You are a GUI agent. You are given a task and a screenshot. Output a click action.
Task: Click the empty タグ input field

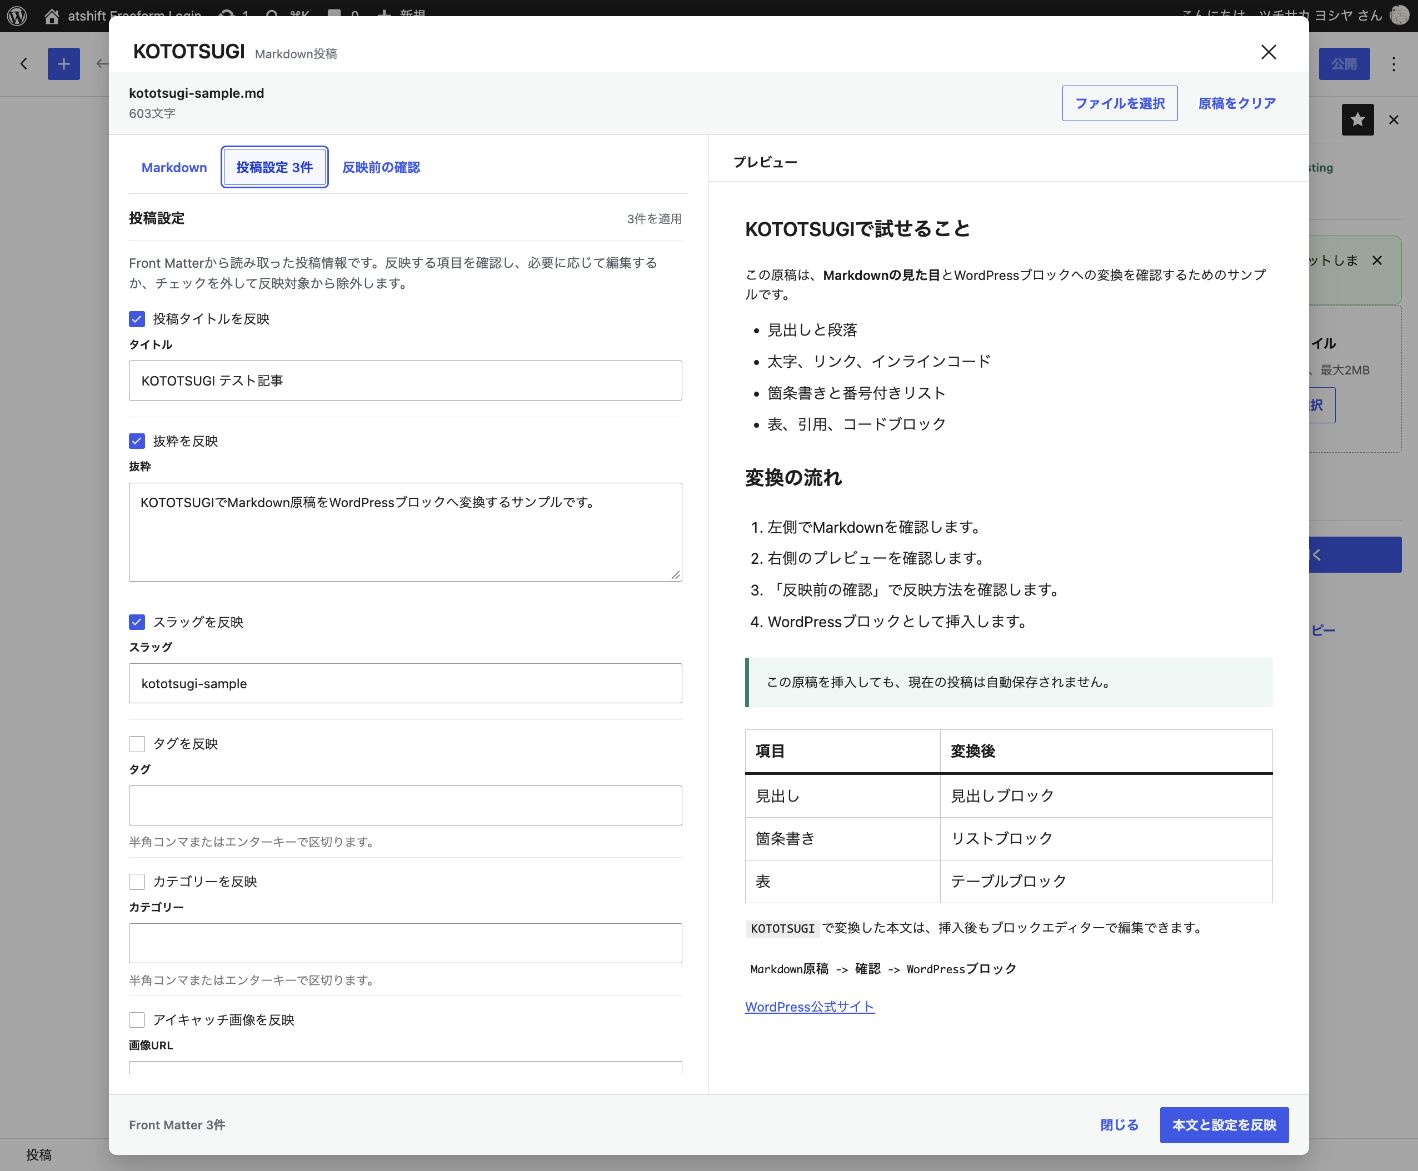click(406, 805)
